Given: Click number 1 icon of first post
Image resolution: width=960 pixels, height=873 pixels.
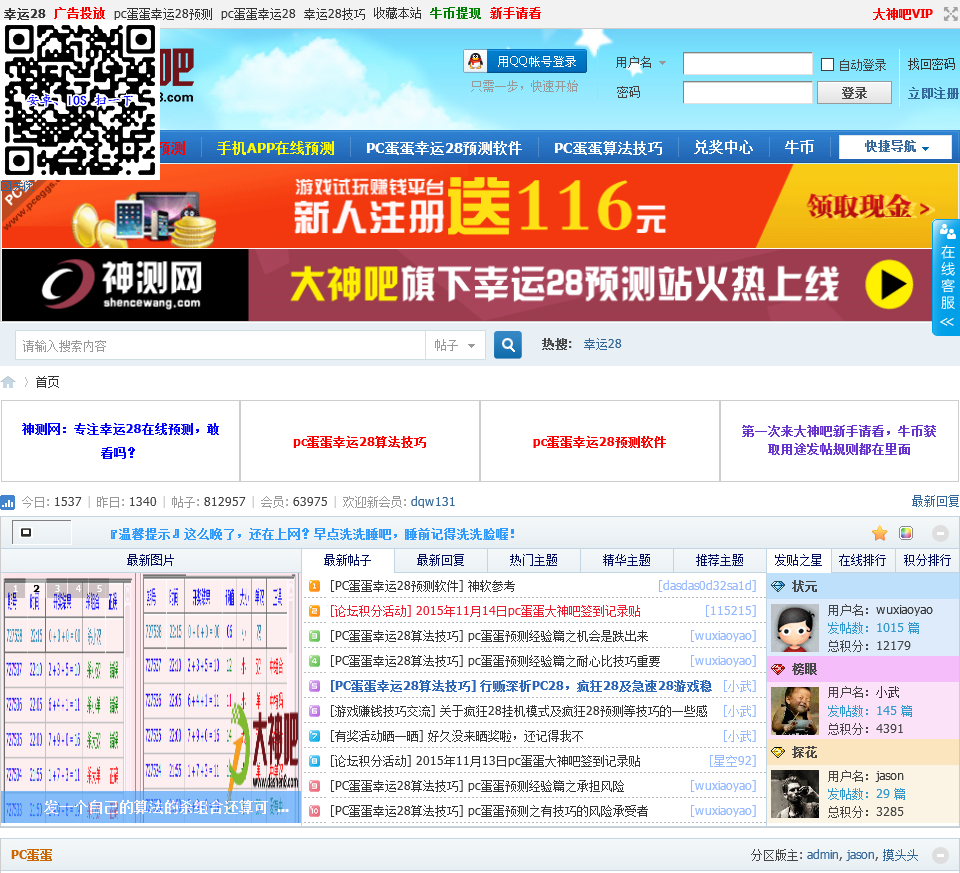Looking at the screenshot, I should click(314, 586).
